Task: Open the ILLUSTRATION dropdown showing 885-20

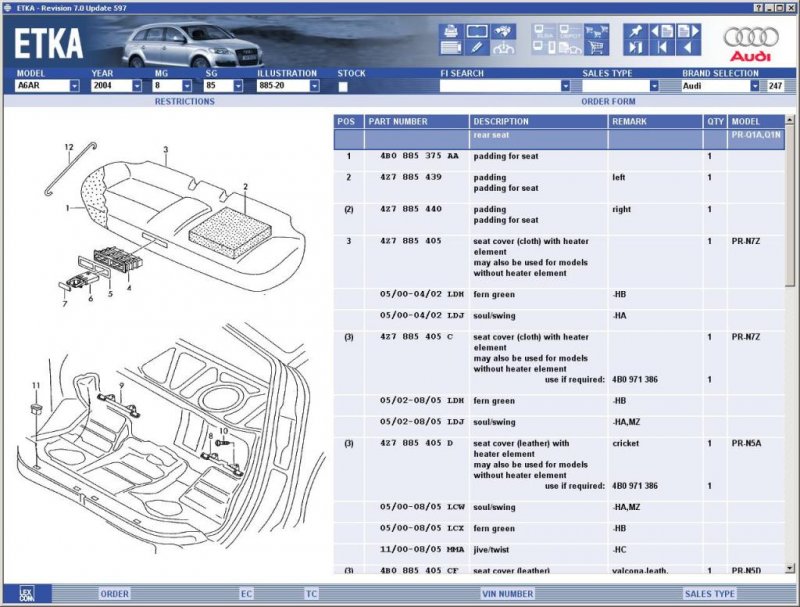Action: [314, 86]
